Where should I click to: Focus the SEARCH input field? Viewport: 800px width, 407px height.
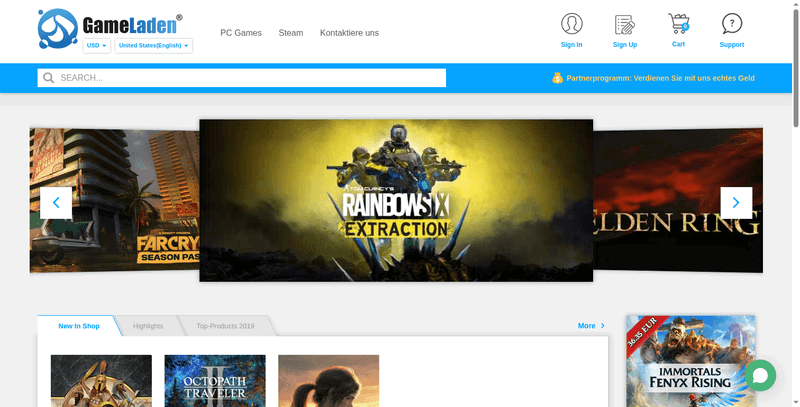[x=242, y=78]
